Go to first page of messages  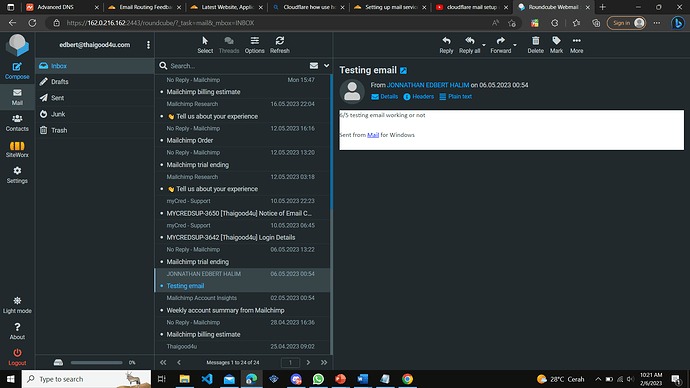(163, 362)
